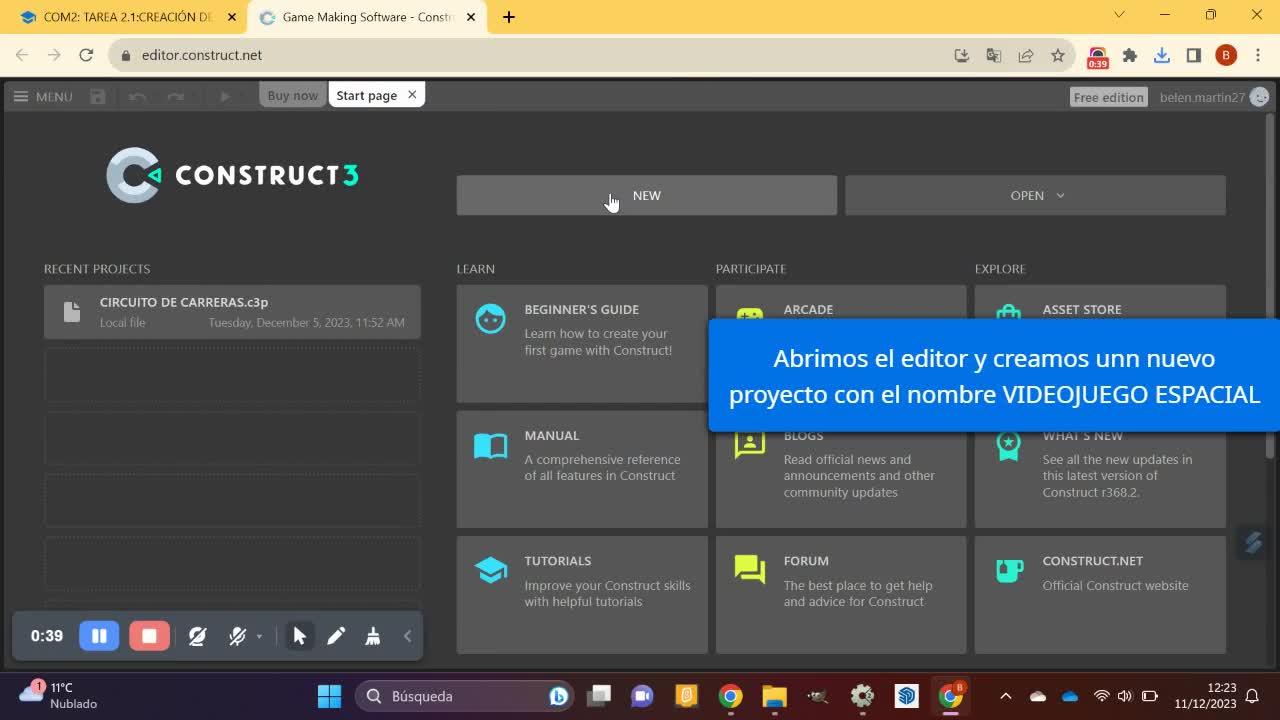Open the notifications bell
Screen dimensions: 1280x720
coord(1252,696)
